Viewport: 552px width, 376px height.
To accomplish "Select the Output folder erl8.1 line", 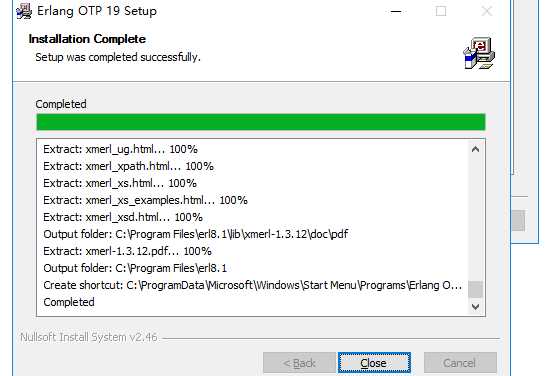I will tap(135, 268).
